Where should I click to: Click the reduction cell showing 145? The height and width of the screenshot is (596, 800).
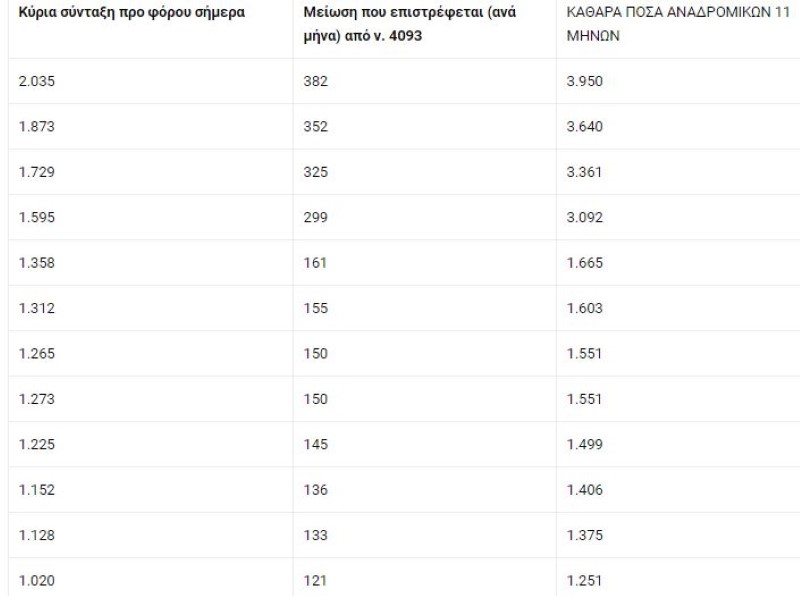pyautogui.click(x=315, y=444)
